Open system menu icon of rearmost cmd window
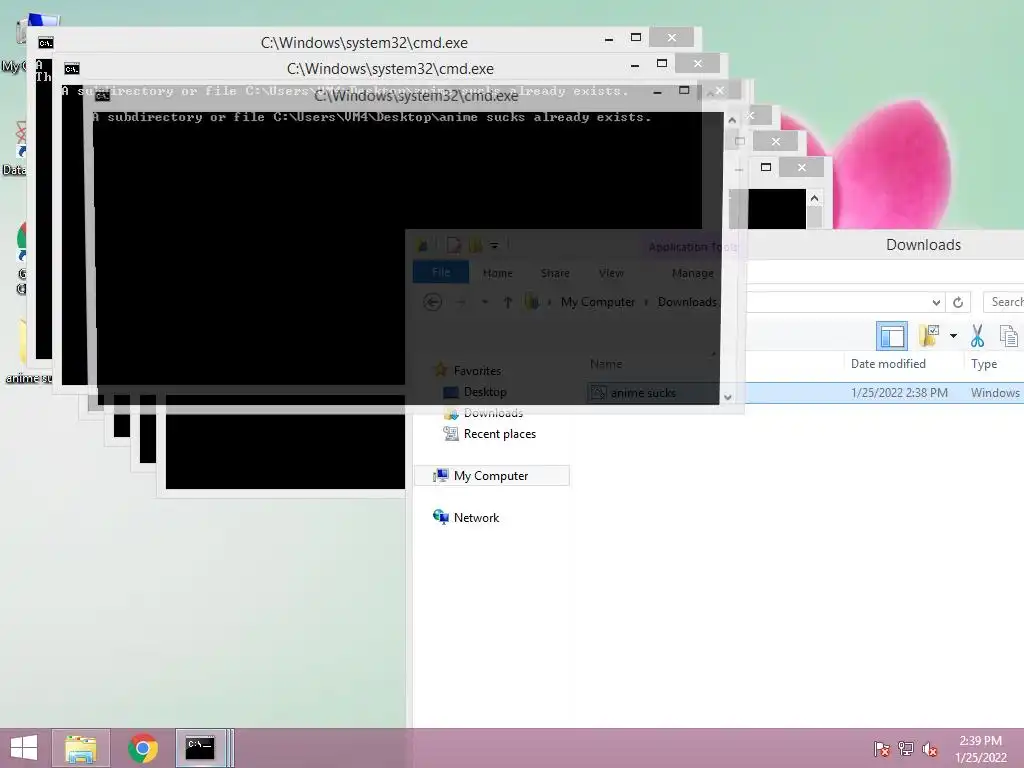The width and height of the screenshot is (1024, 768). tap(45, 43)
